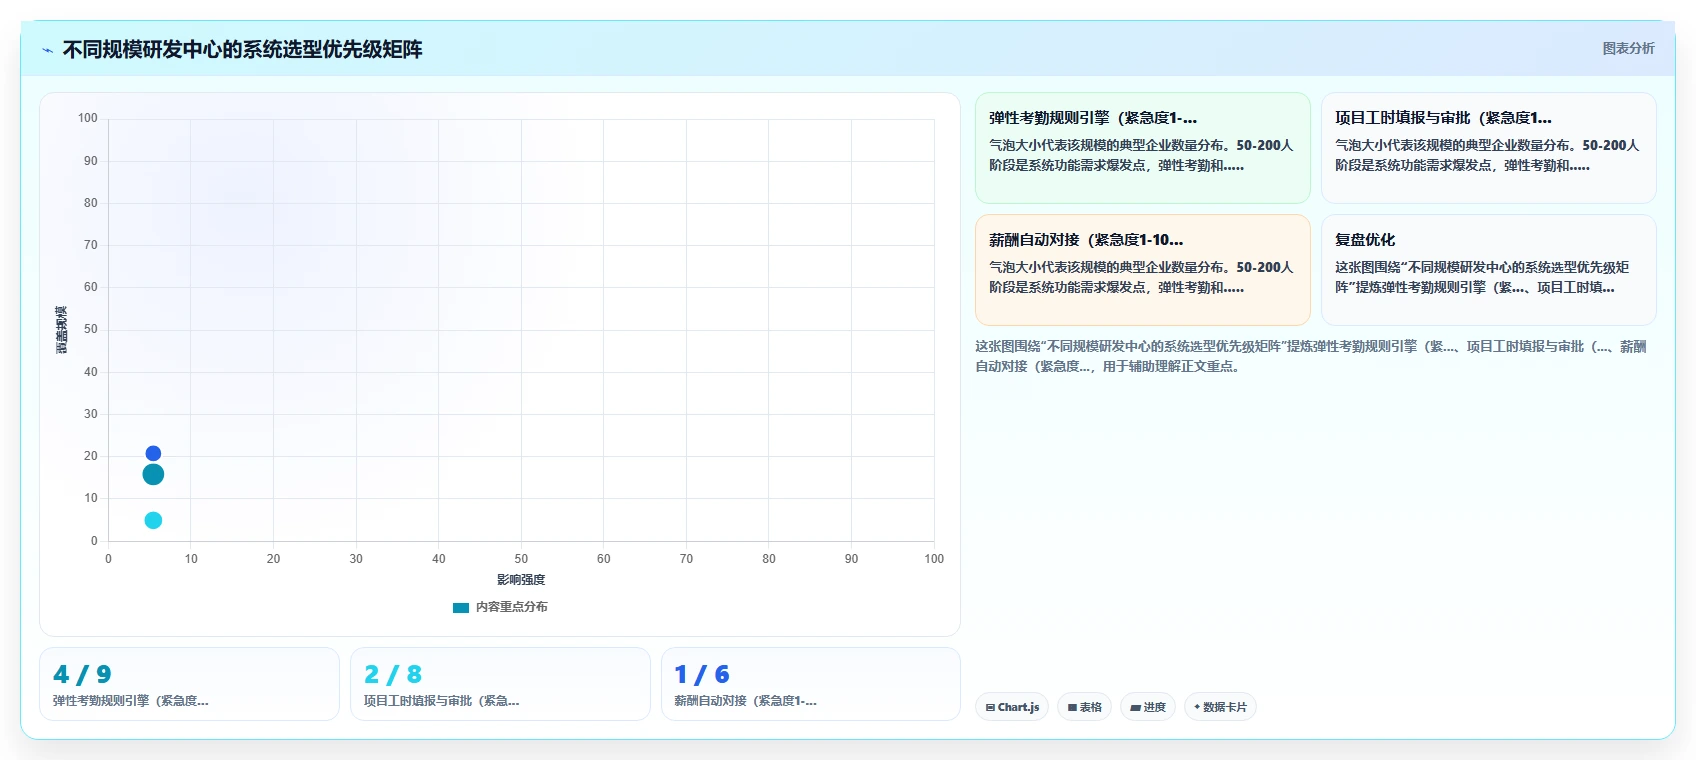This screenshot has width=1696, height=760.
Task: Click the dark blue bubble near 20
Action: 153,454
